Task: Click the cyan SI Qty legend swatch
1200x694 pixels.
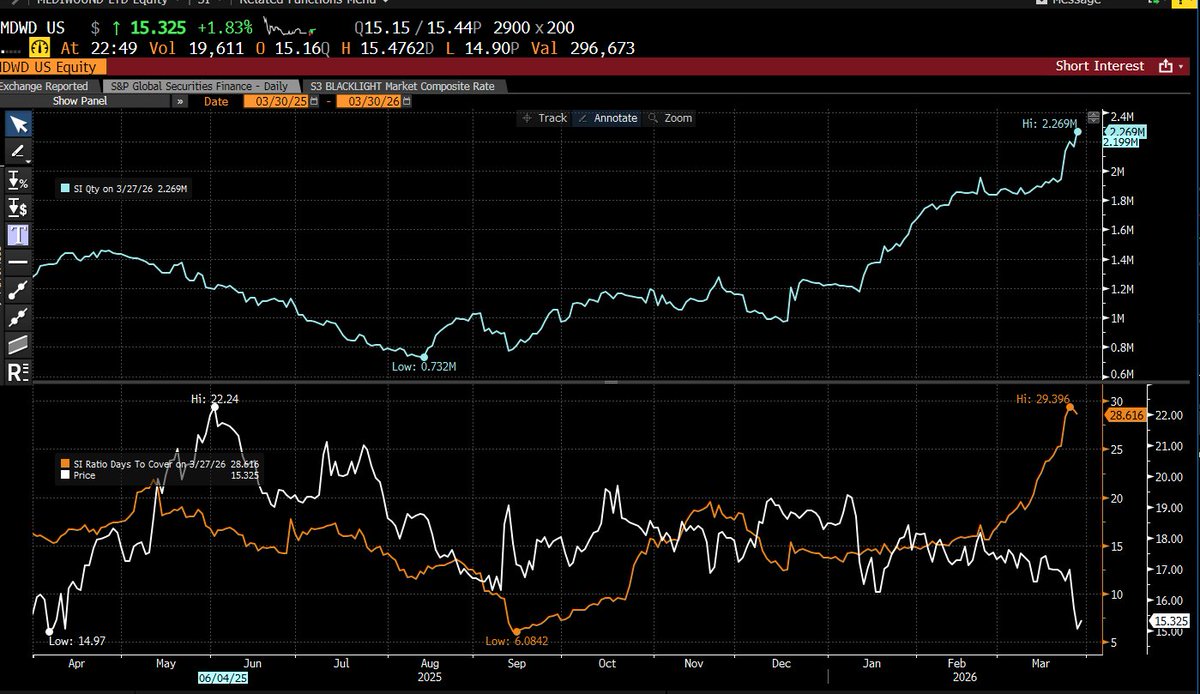Action: pyautogui.click(x=66, y=187)
